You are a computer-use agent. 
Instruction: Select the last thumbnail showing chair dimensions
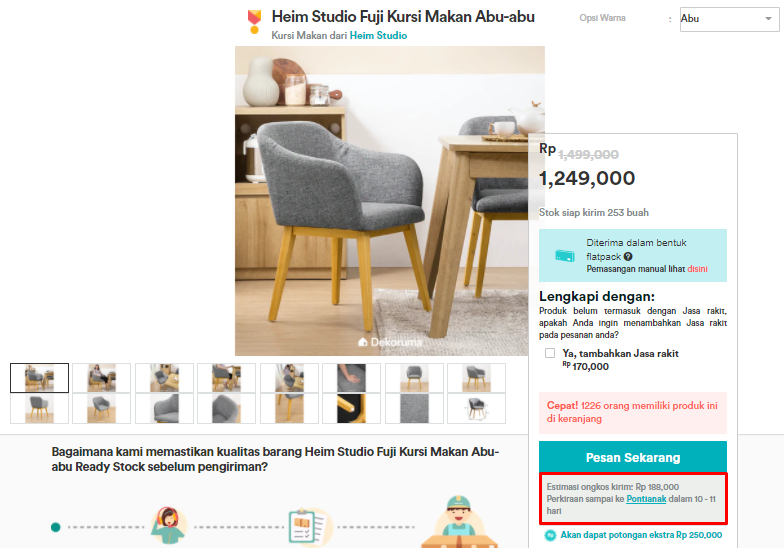476,408
